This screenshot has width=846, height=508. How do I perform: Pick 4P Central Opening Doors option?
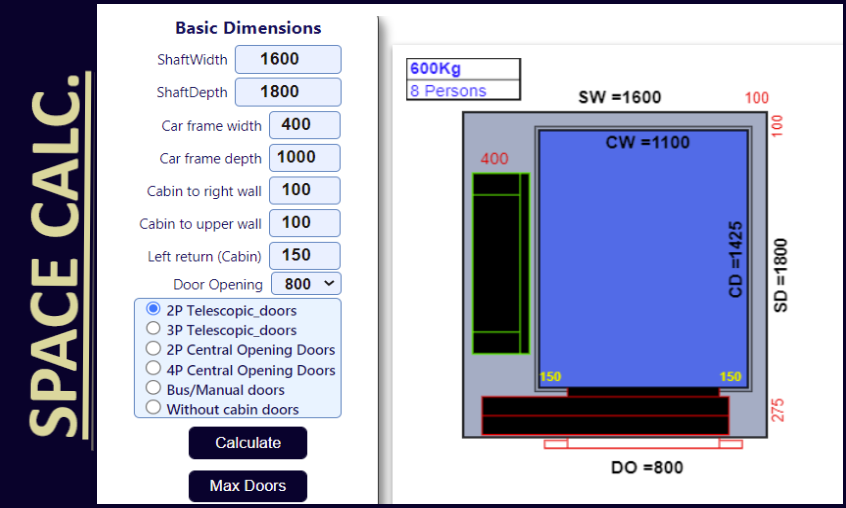[x=153, y=369]
